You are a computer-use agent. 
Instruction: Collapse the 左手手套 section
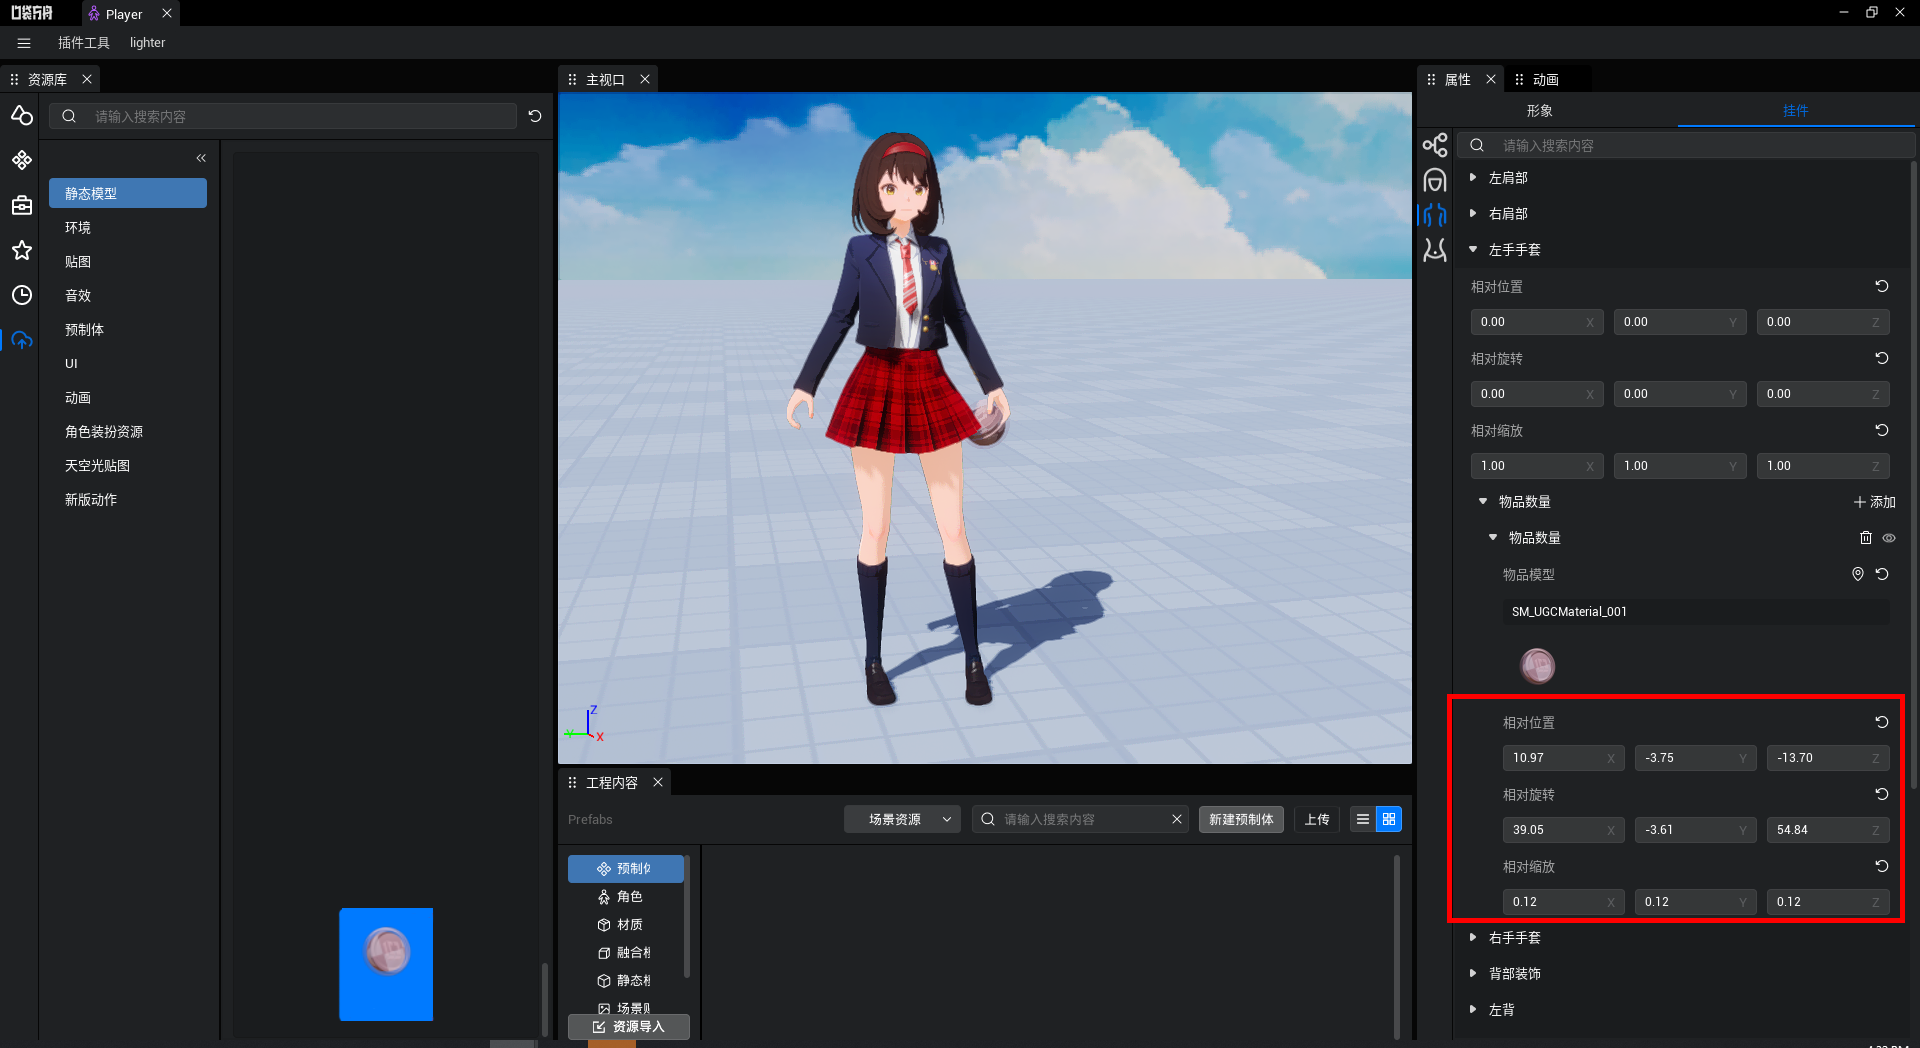(x=1473, y=249)
